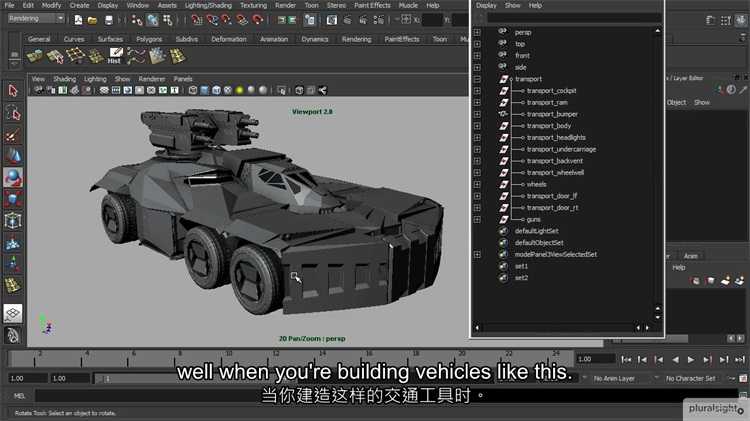Viewport: 750px width, 421px height.
Task: Open the Outliner Display menu
Action: coord(486,5)
